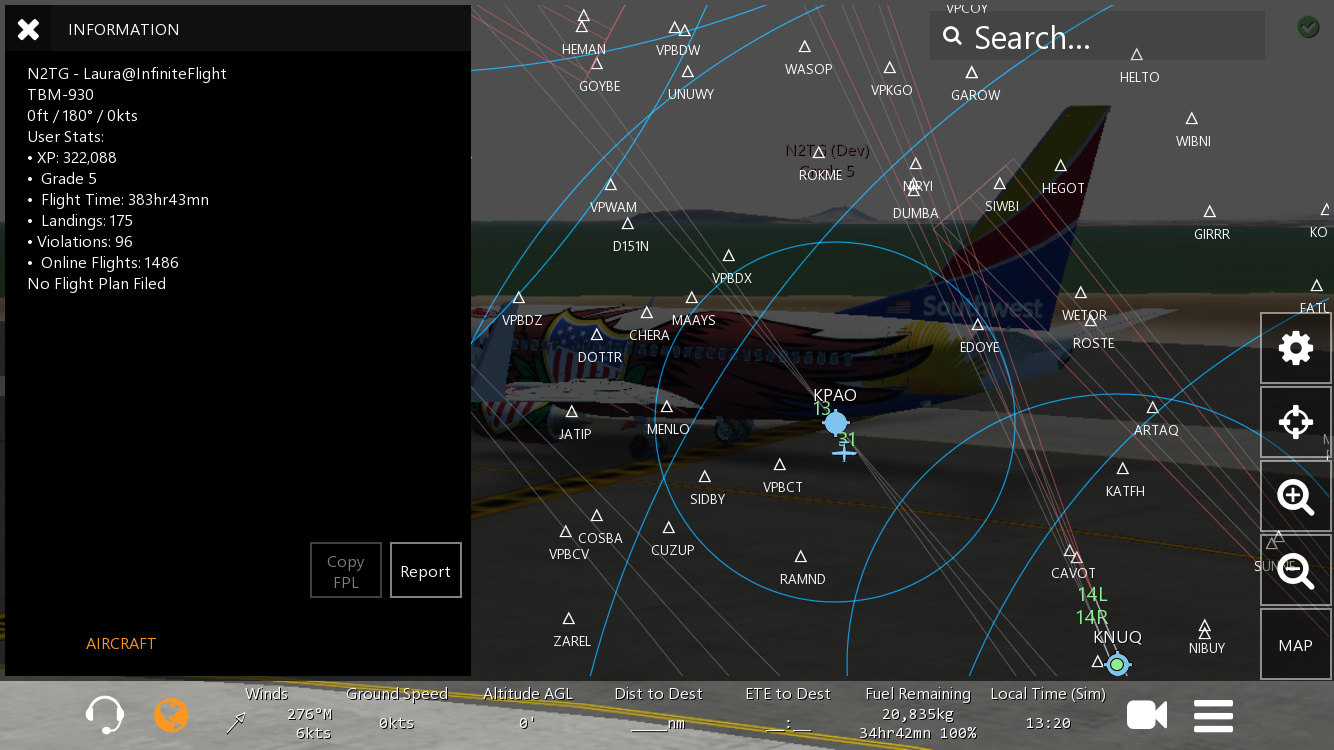
Task: Open ATC headset communications
Action: click(105, 715)
